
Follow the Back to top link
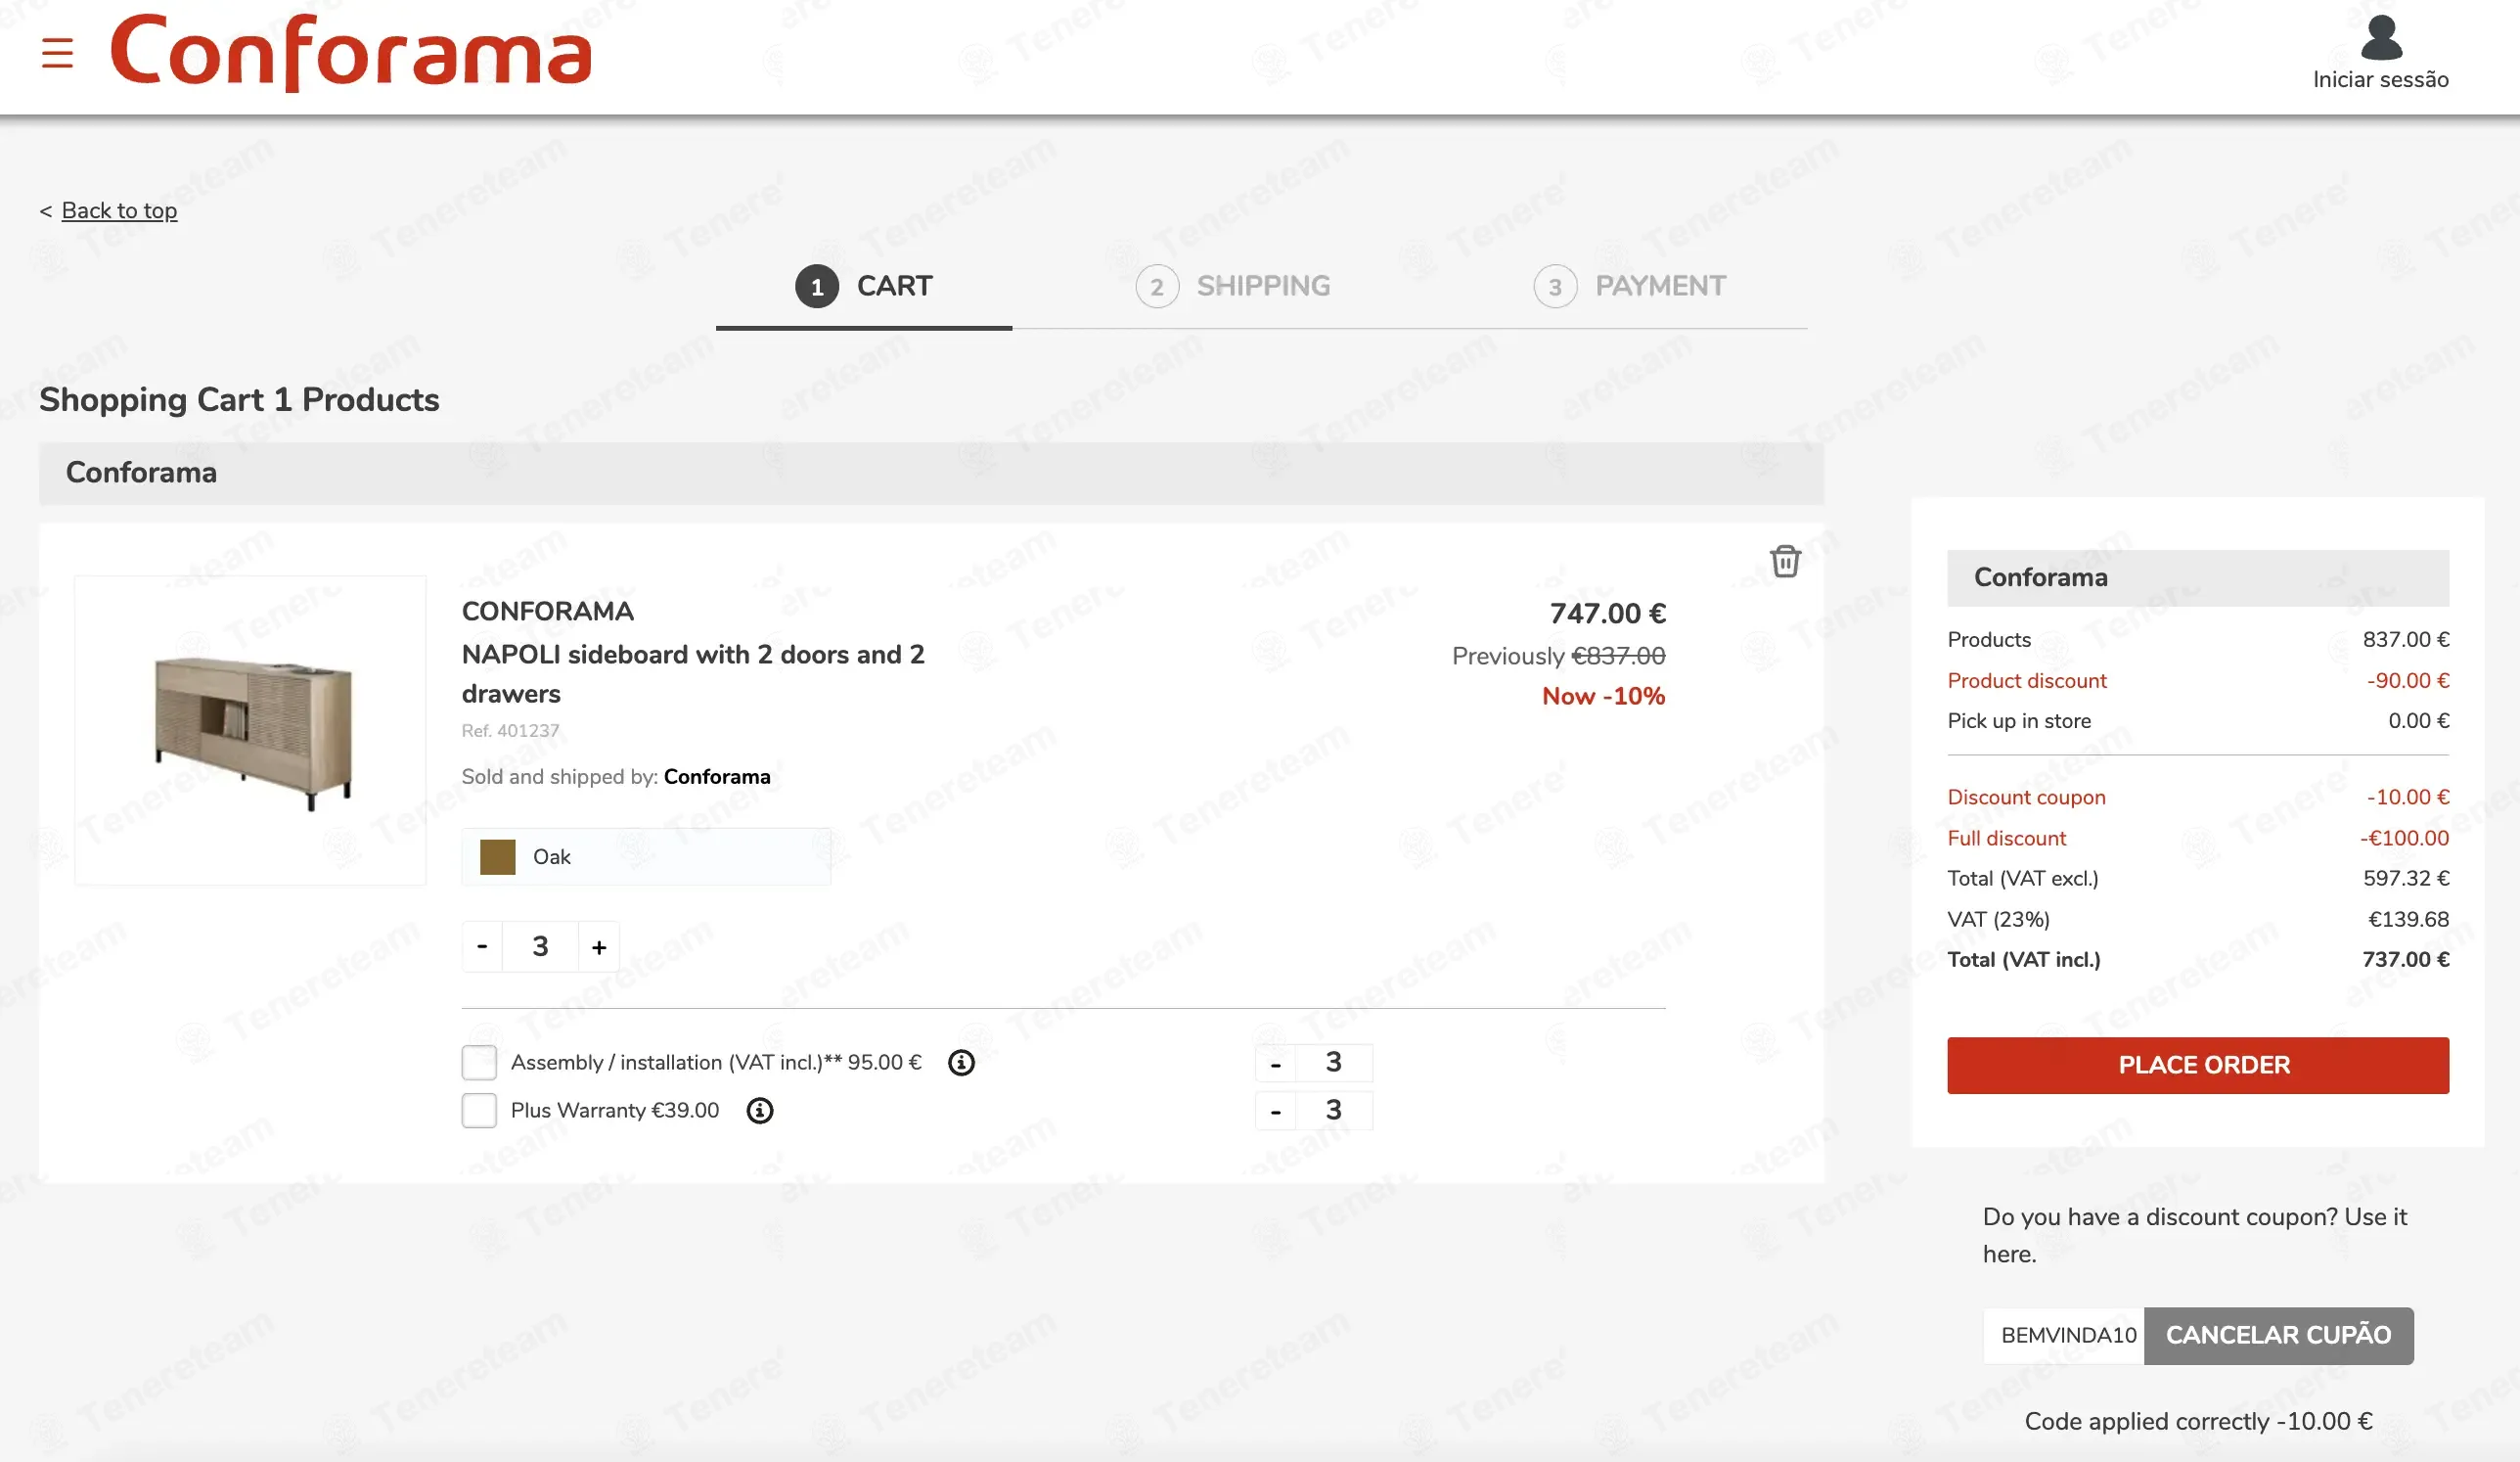pyautogui.click(x=119, y=211)
